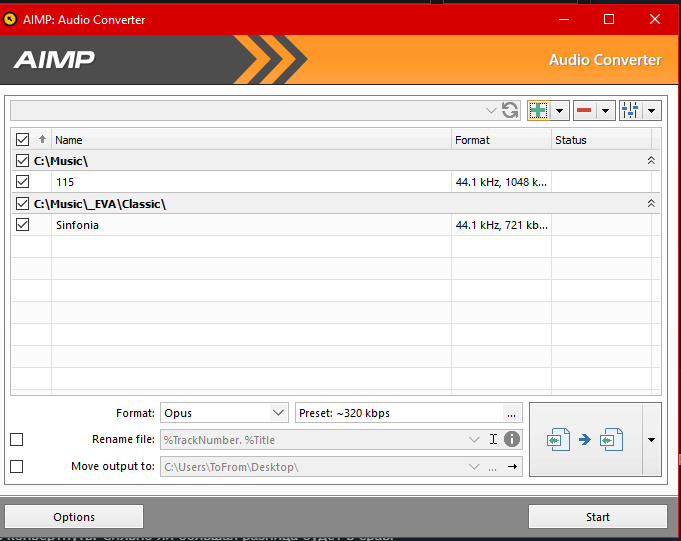Click the info icon beside Rename file
This screenshot has height=541, width=681.
[x=512, y=439]
